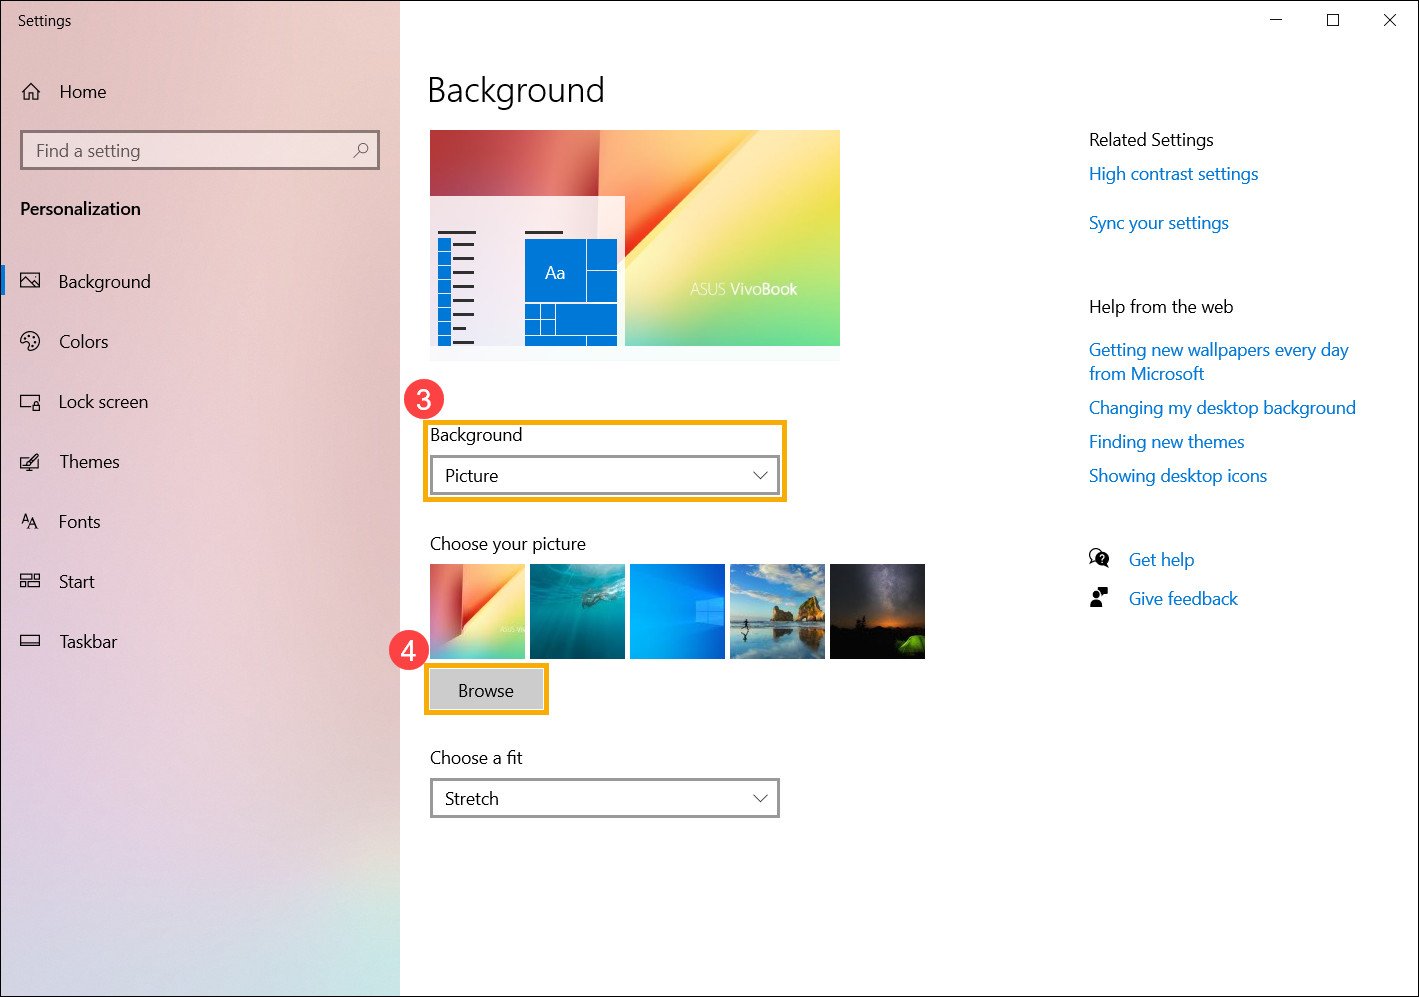The width and height of the screenshot is (1419, 997).
Task: Open Changing my desktop background link
Action: pos(1222,408)
